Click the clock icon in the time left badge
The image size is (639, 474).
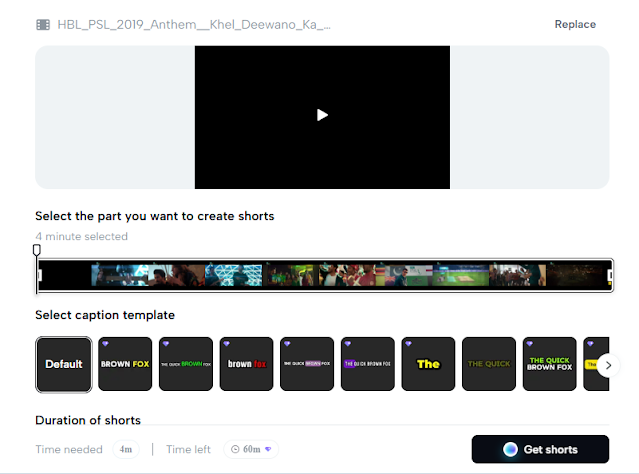point(235,449)
